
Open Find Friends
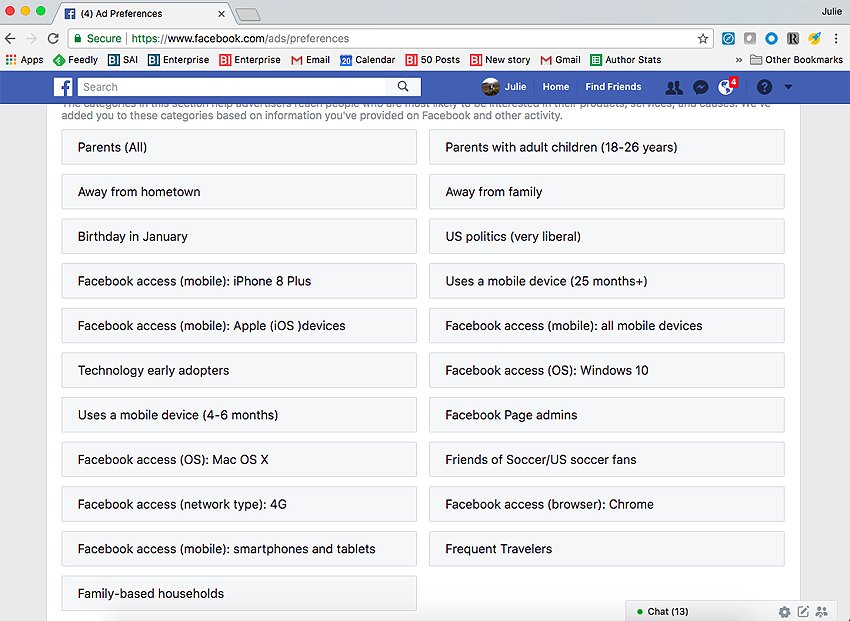pyautogui.click(x=613, y=87)
